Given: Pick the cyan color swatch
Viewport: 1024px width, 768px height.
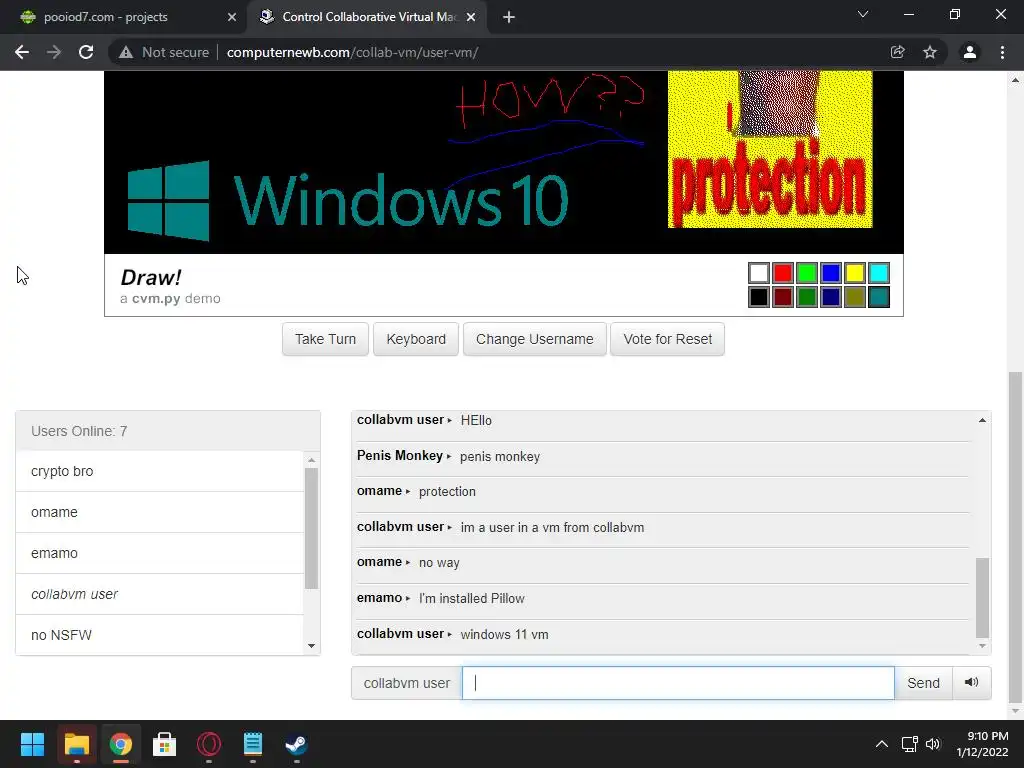Looking at the screenshot, I should 879,273.
